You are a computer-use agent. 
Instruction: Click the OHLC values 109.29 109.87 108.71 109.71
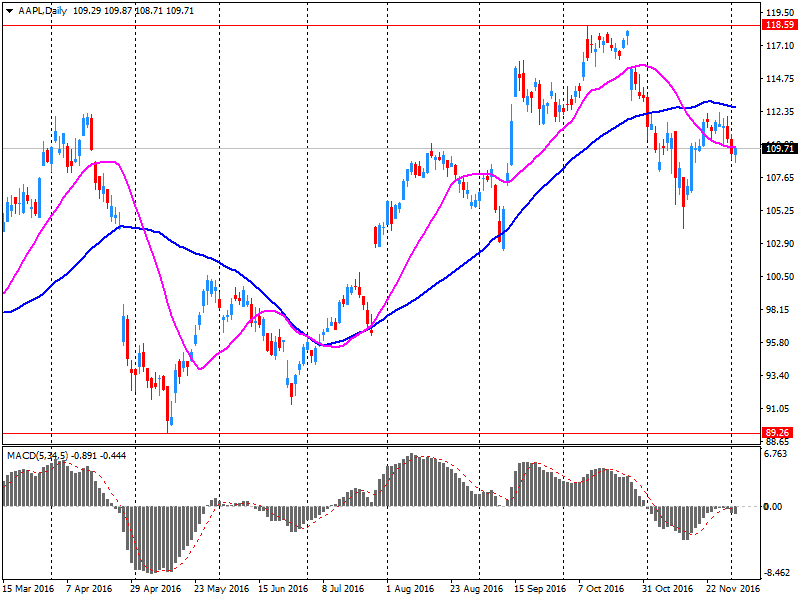pos(134,11)
